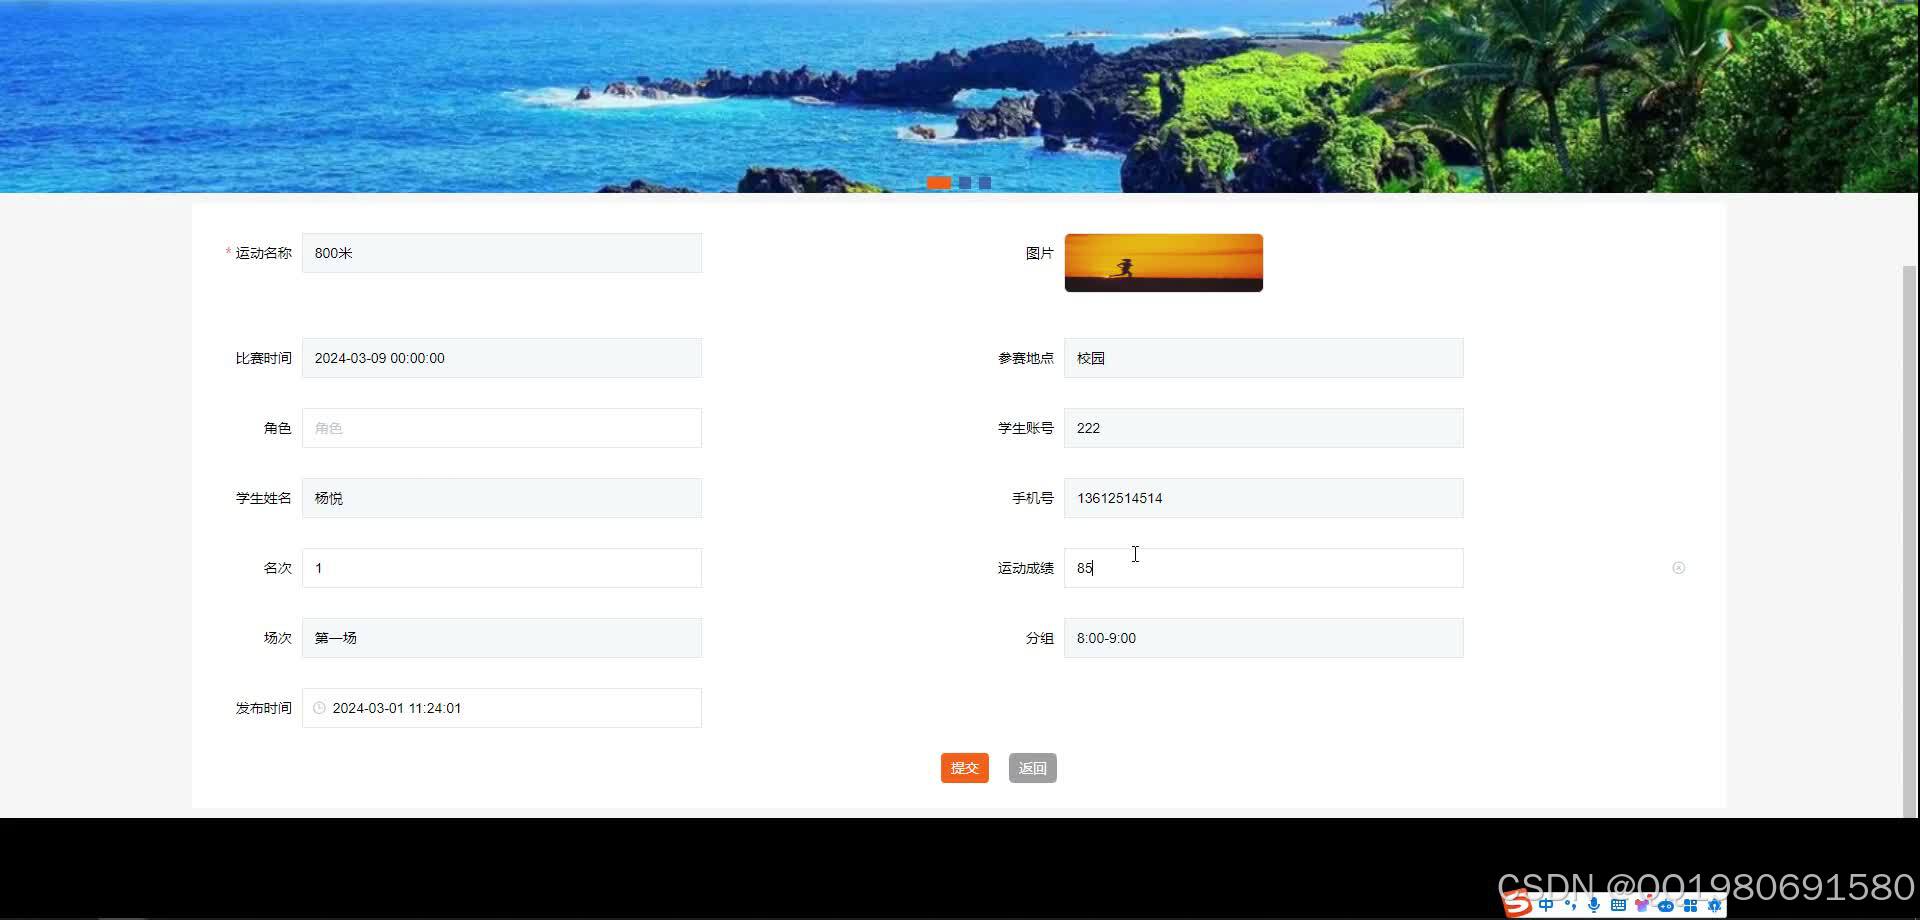Click the 分组 label text
Viewport: 1920px width, 920px height.
pyautogui.click(x=1040, y=638)
